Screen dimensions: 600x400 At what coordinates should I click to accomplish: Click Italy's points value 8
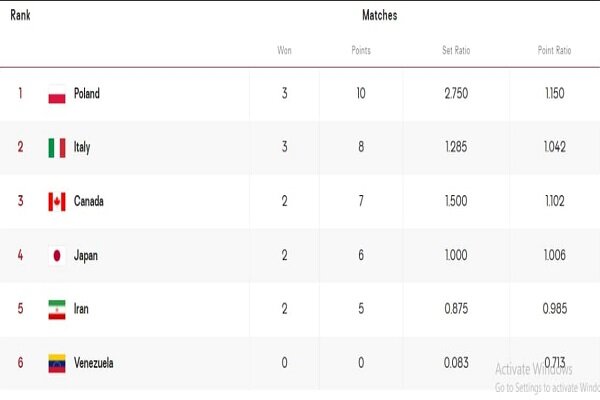tap(360, 147)
